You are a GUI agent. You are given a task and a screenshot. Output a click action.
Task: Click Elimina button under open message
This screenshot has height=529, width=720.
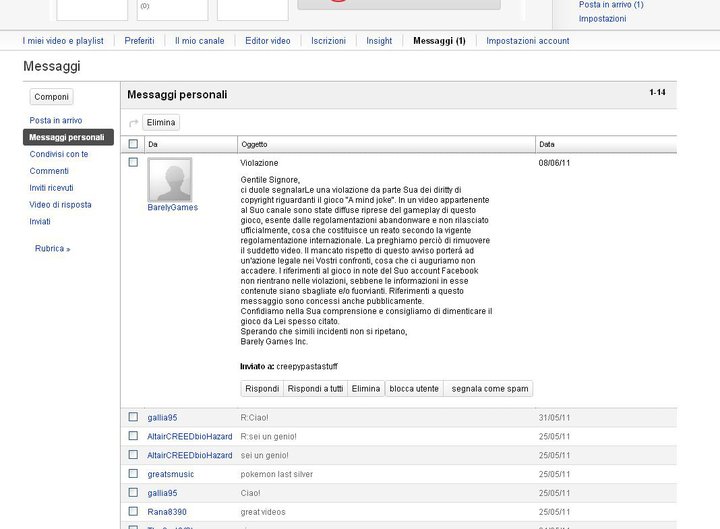click(366, 388)
